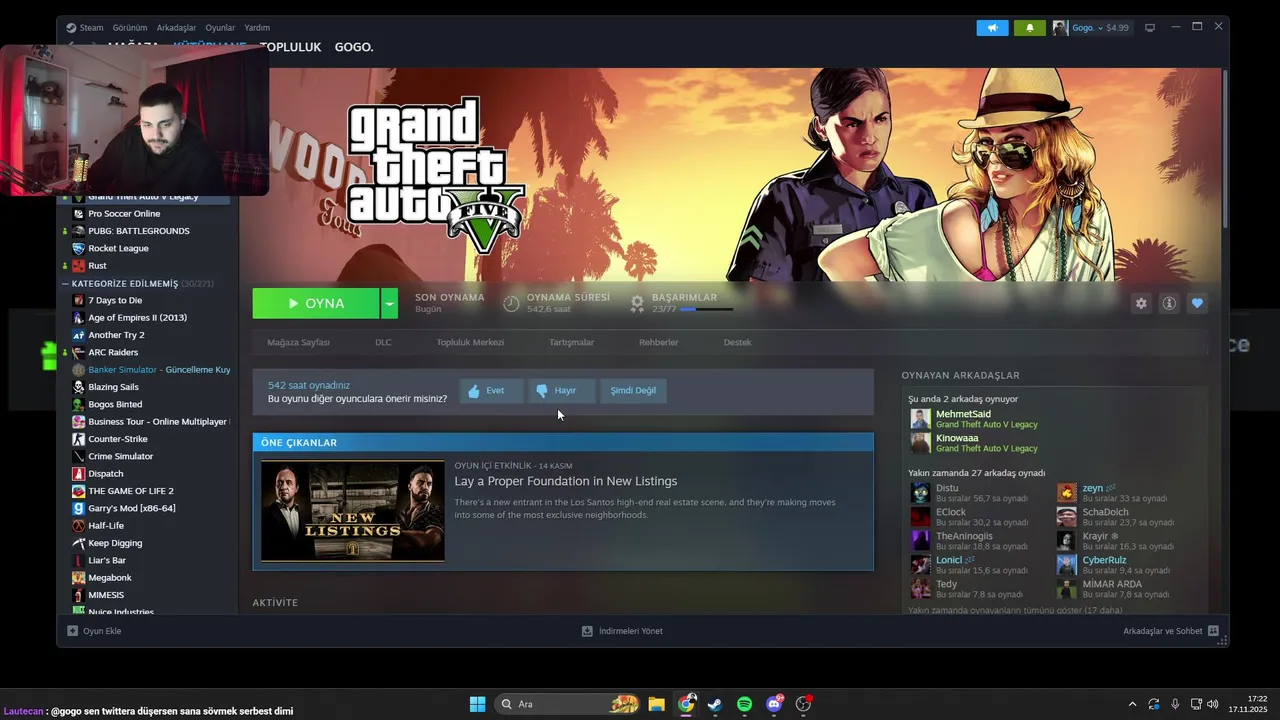Open Lay a Proper Foundation news link
The image size is (1280, 720).
point(566,481)
